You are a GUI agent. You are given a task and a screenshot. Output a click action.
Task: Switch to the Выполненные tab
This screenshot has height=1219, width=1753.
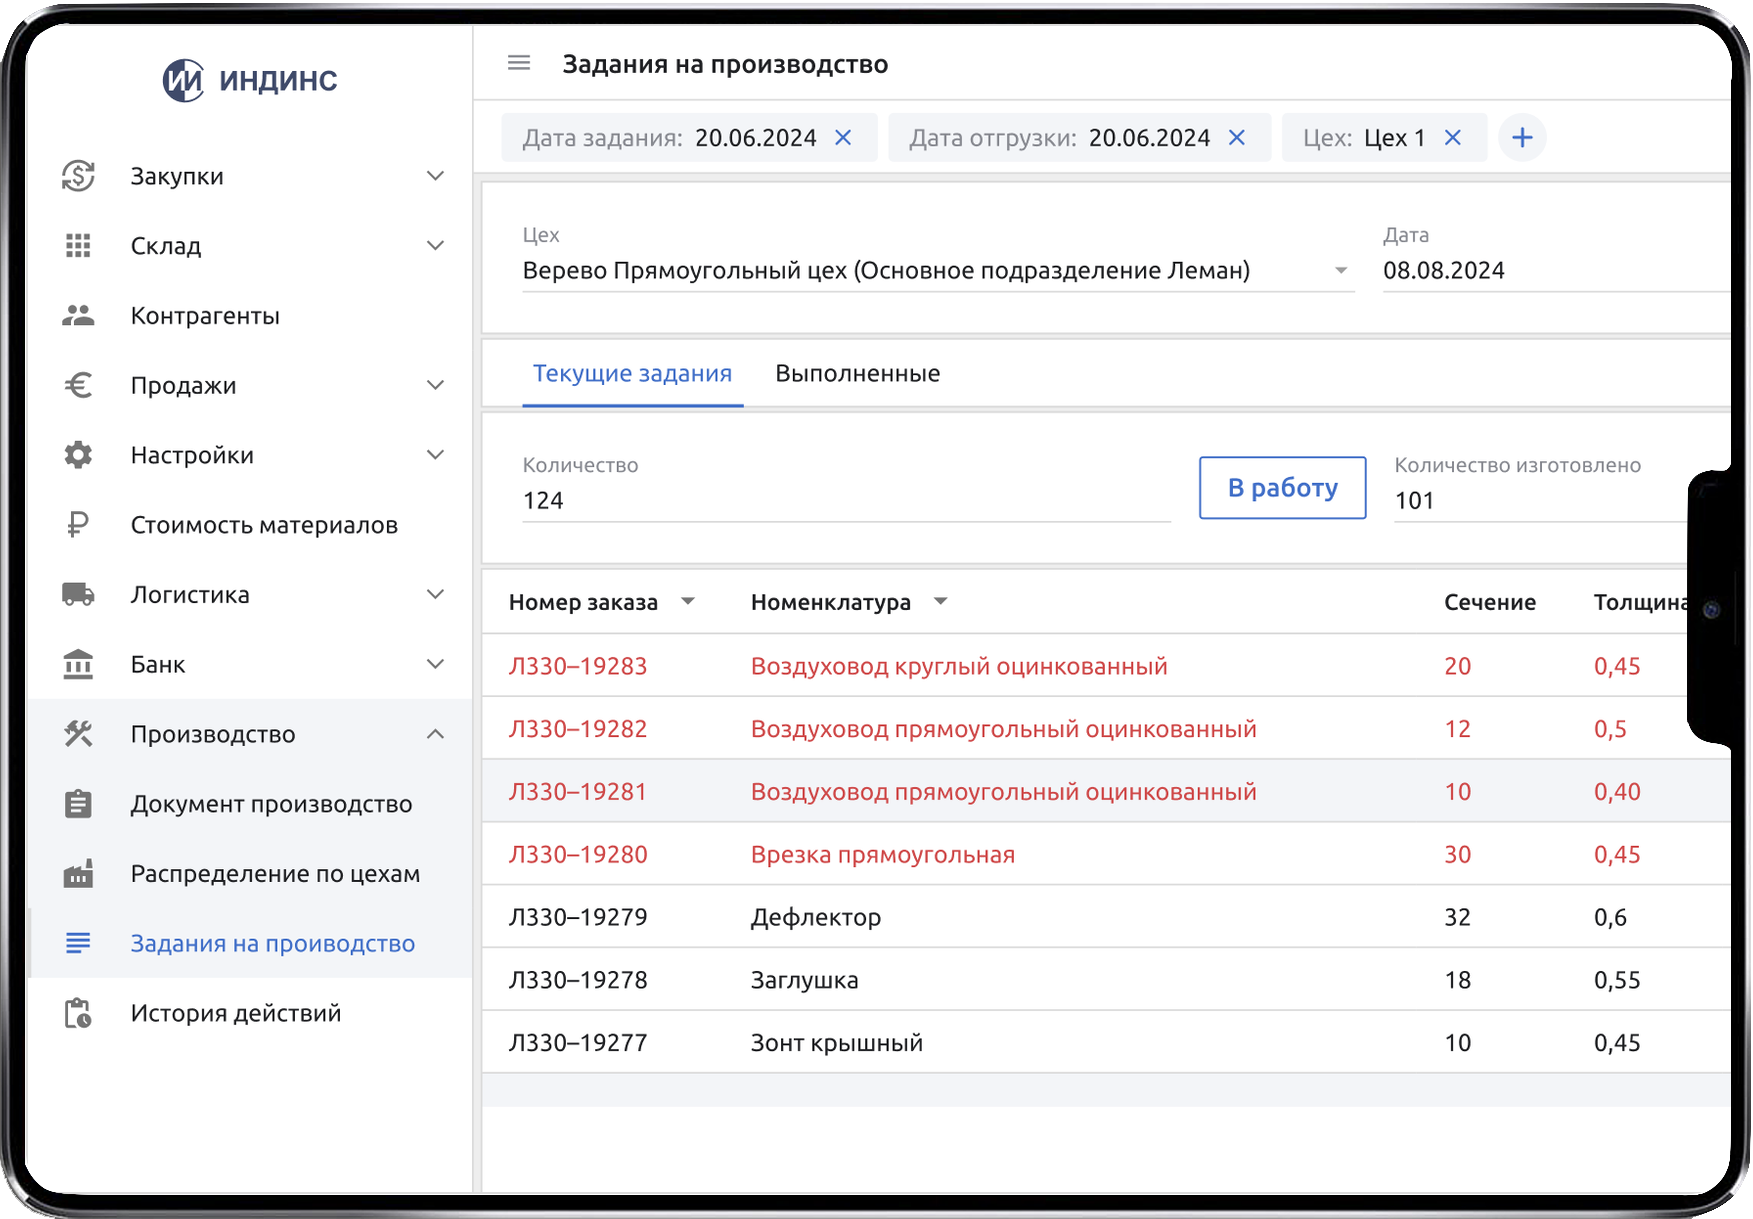coord(857,373)
